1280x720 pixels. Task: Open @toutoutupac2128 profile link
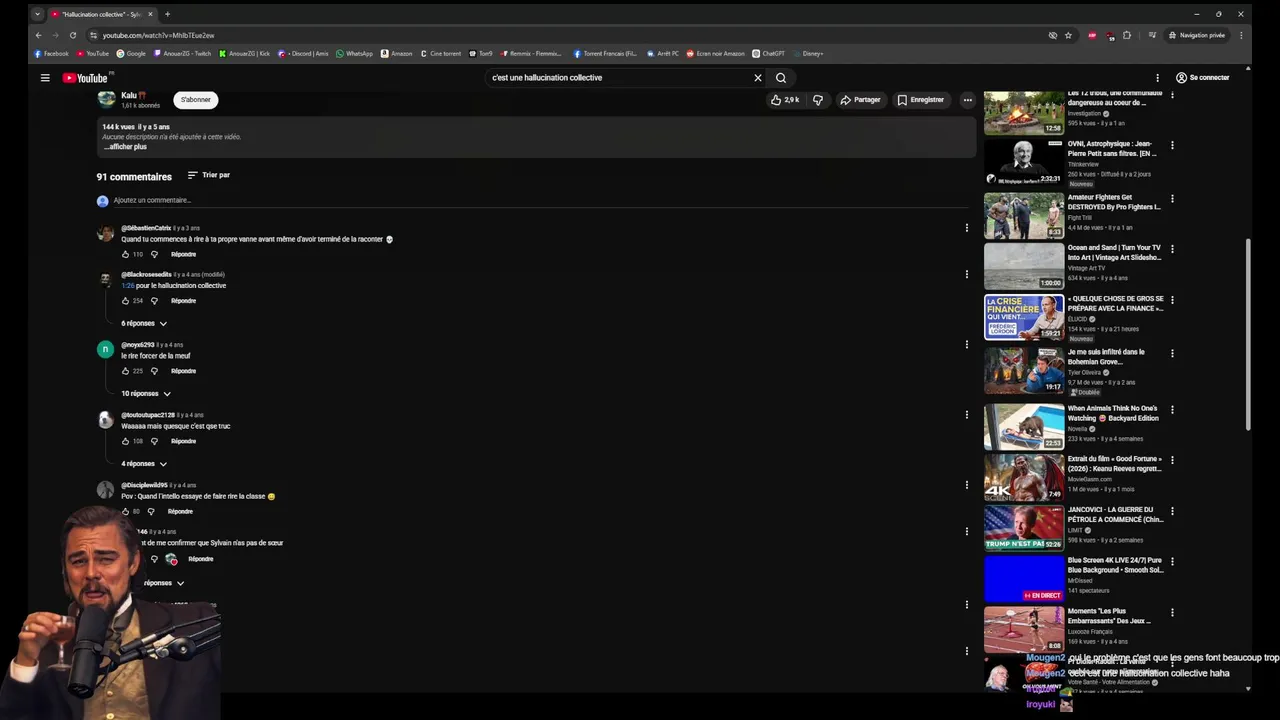coord(148,415)
